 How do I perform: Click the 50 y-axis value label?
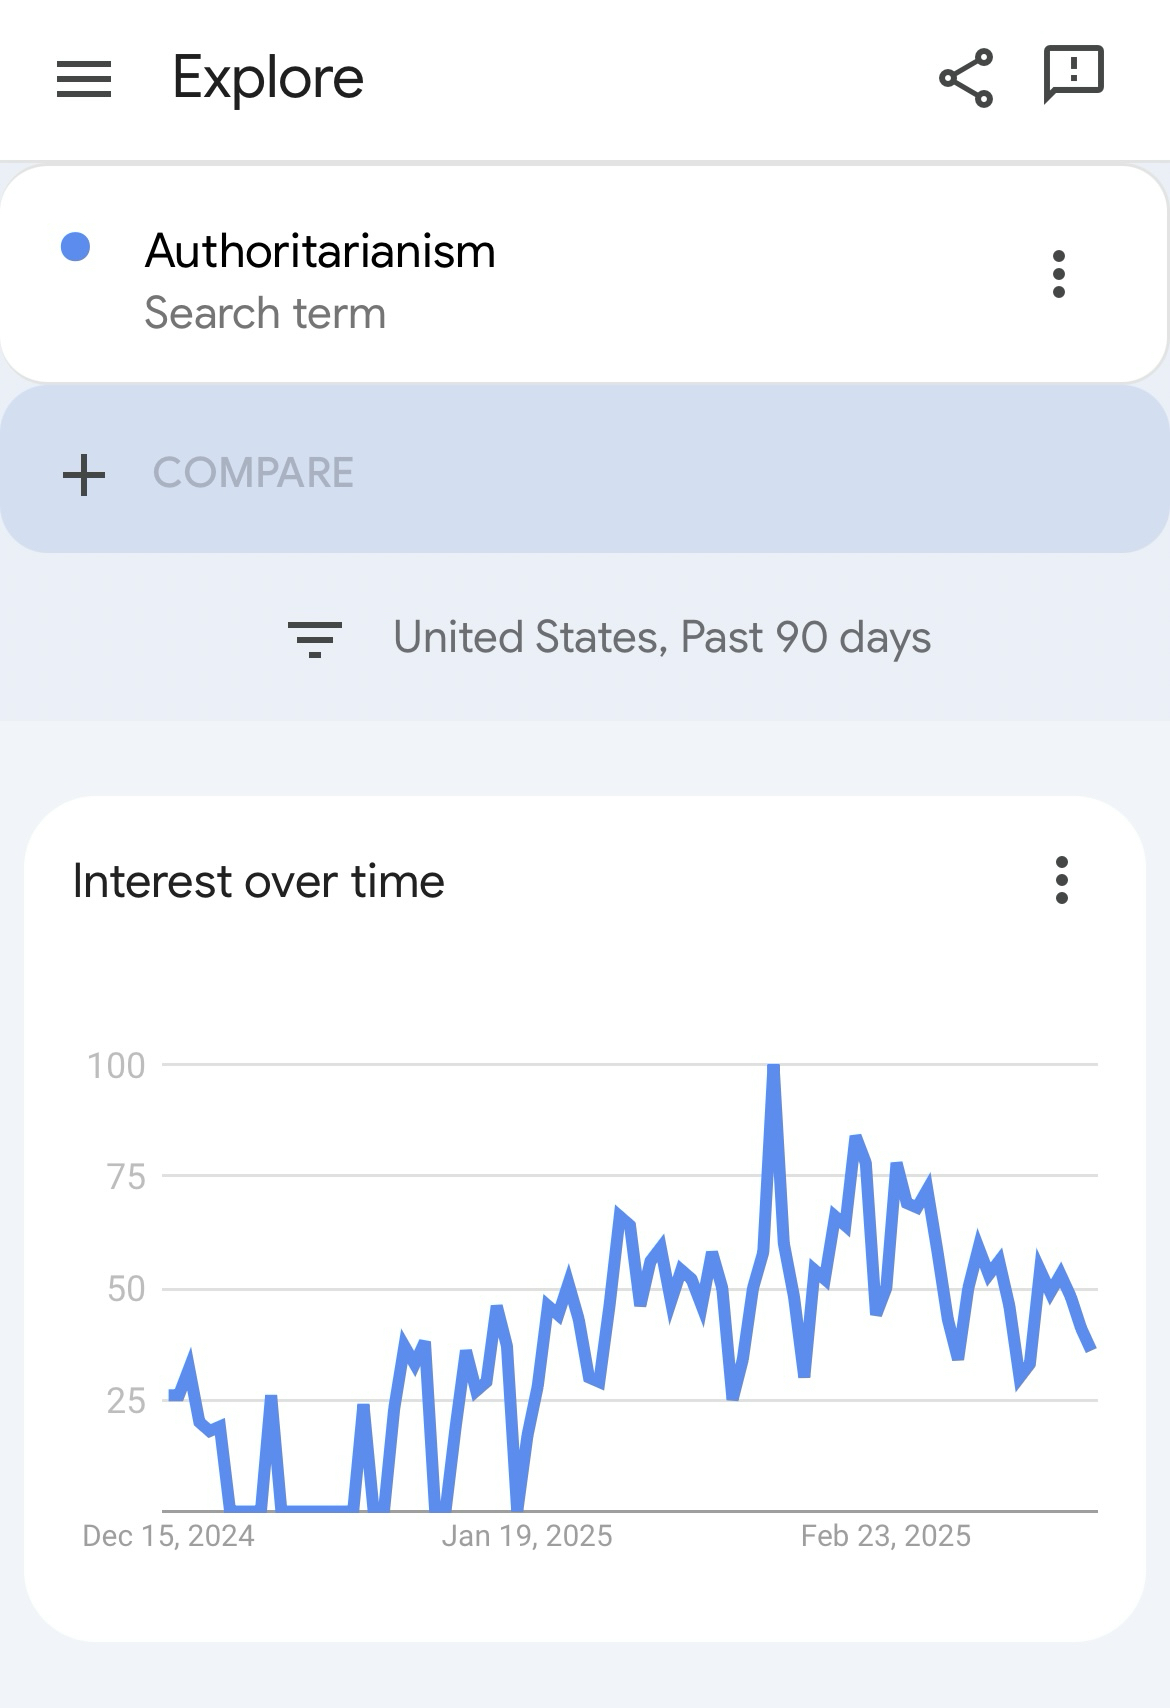pos(126,1289)
